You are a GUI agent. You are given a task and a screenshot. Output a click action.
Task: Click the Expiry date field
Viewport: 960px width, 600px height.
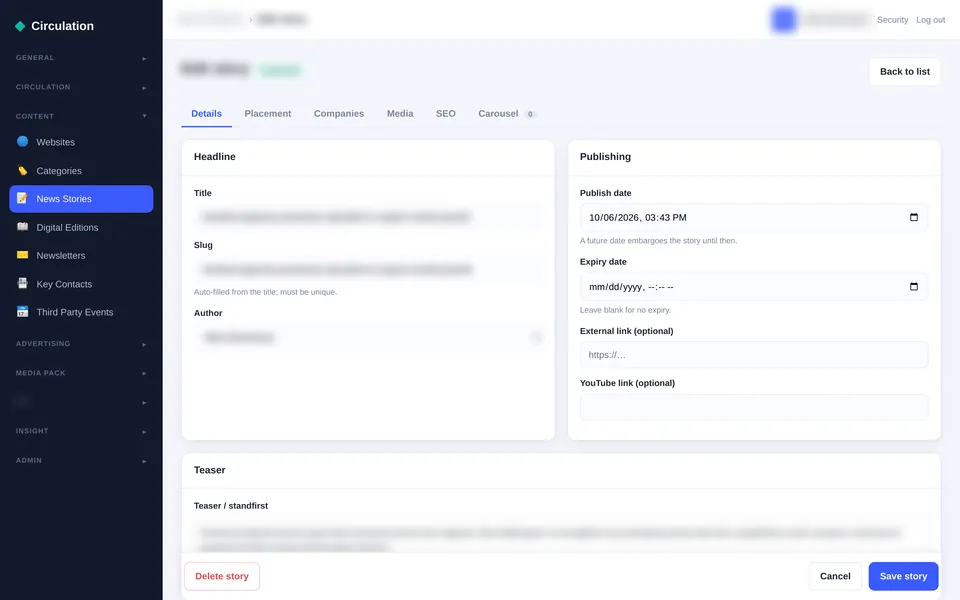754,287
